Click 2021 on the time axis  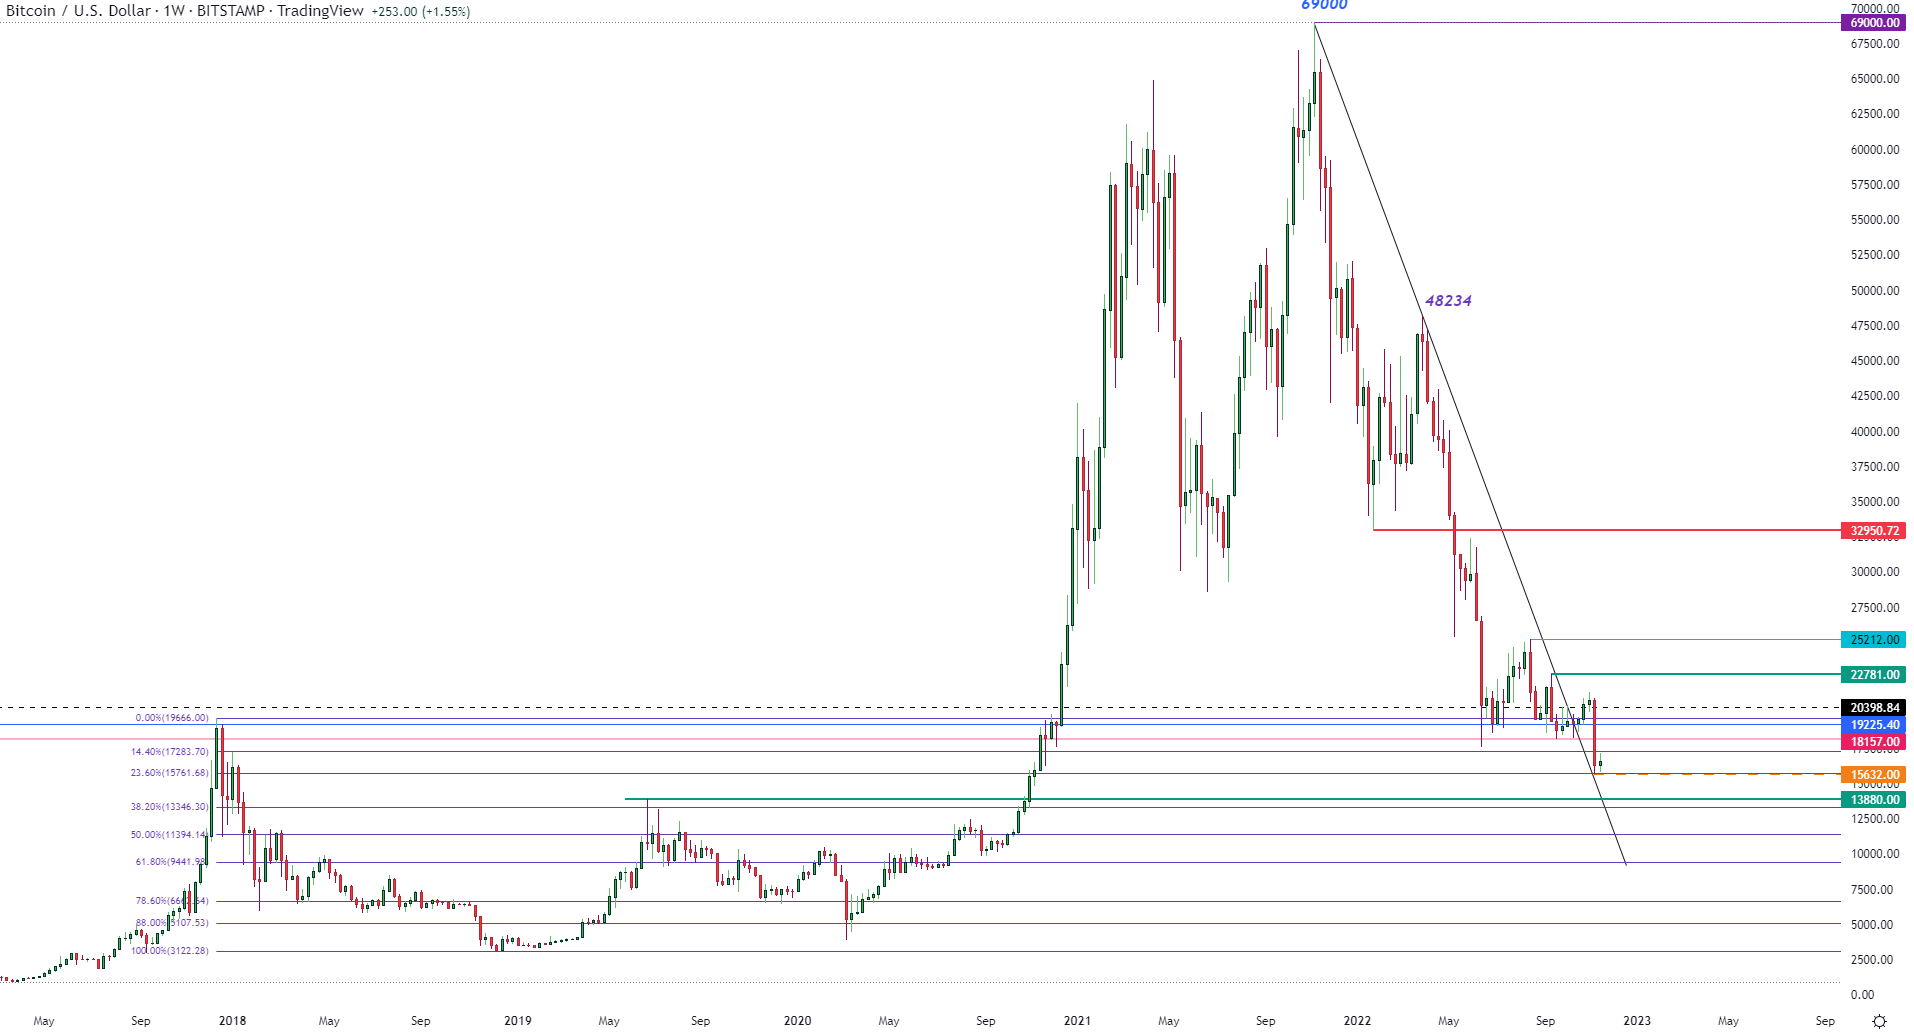pos(1077,1021)
